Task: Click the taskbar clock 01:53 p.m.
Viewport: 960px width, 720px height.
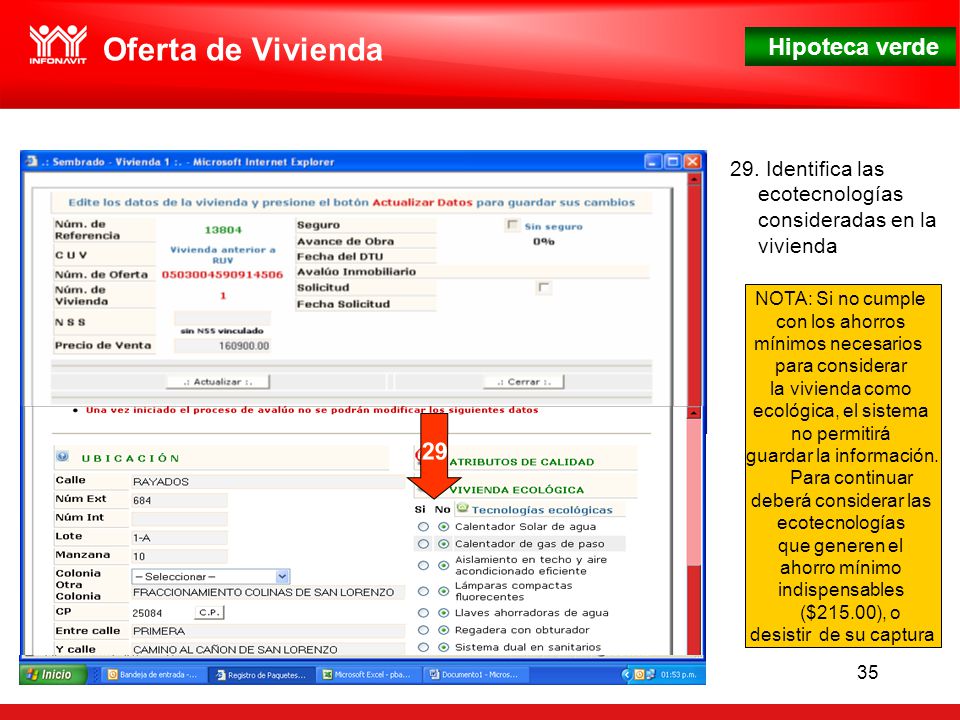Action: click(678, 675)
